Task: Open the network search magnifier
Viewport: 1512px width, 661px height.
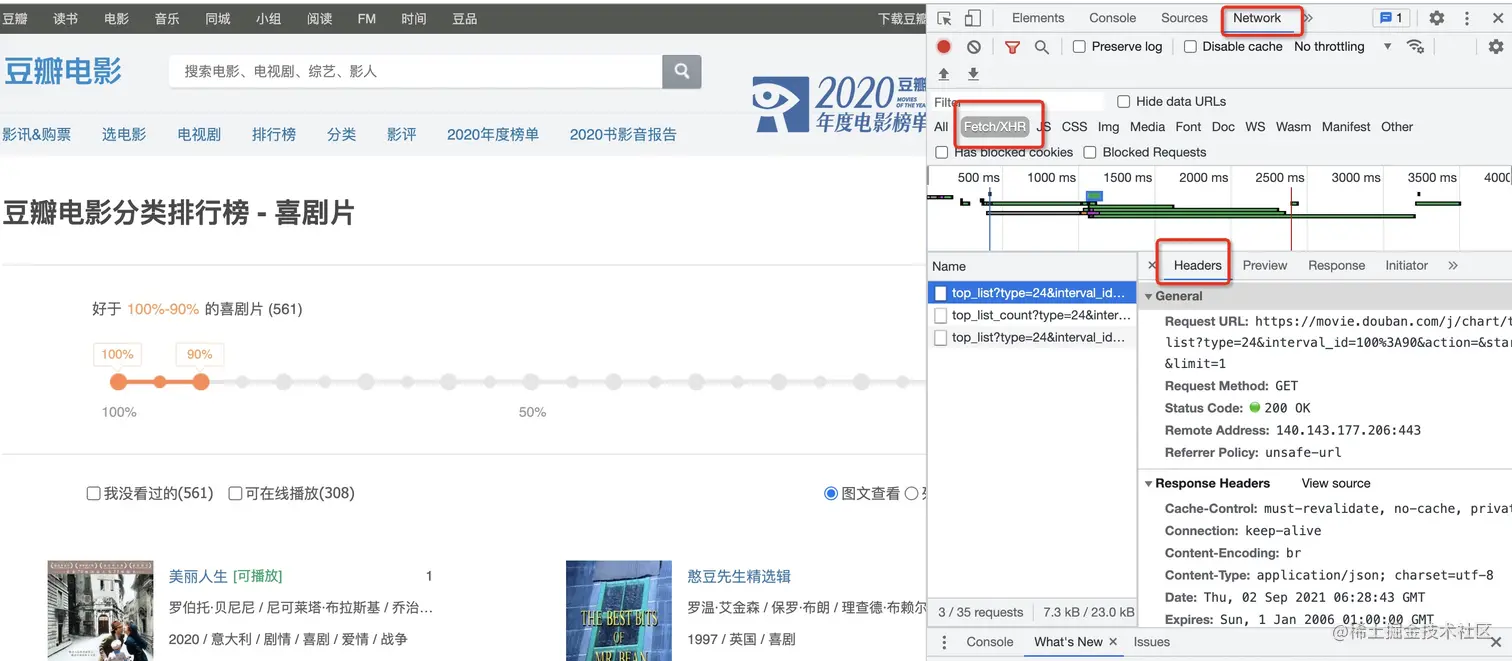Action: tap(1042, 47)
